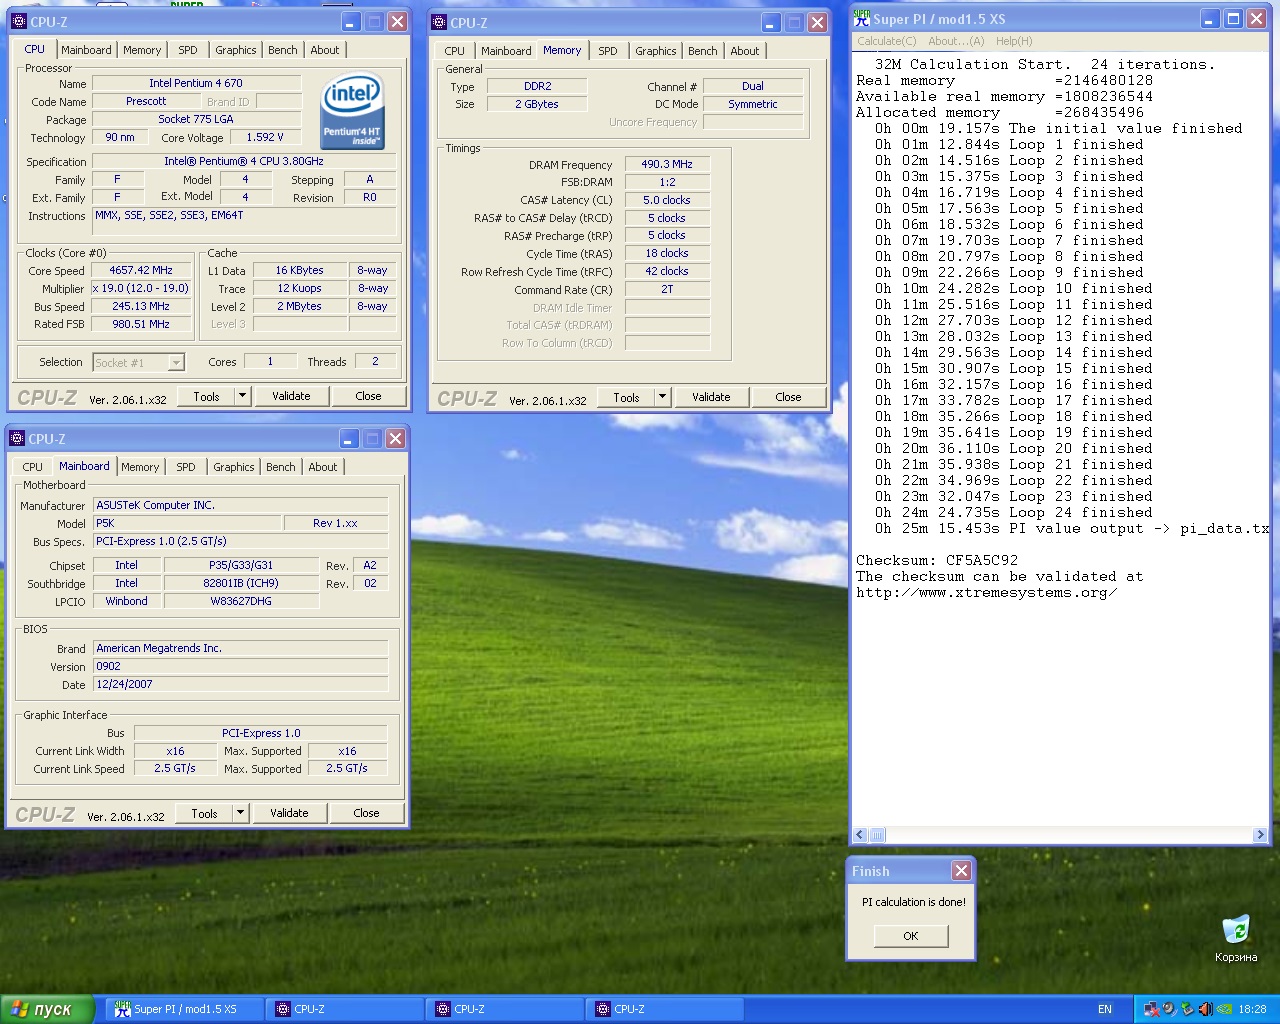Click the CAS# Latency value 5.0 clocks
The height and width of the screenshot is (1024, 1280).
(x=667, y=200)
